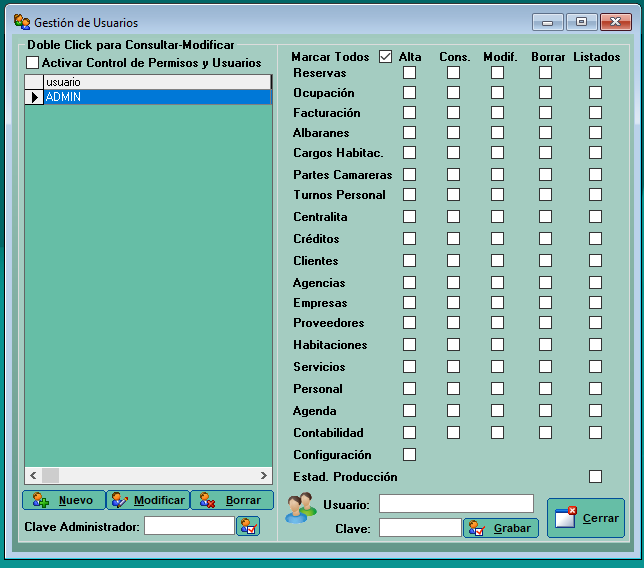Uncheck the Marcar Todos checkbox
Image resolution: width=644 pixels, height=568 pixels.
(x=386, y=57)
